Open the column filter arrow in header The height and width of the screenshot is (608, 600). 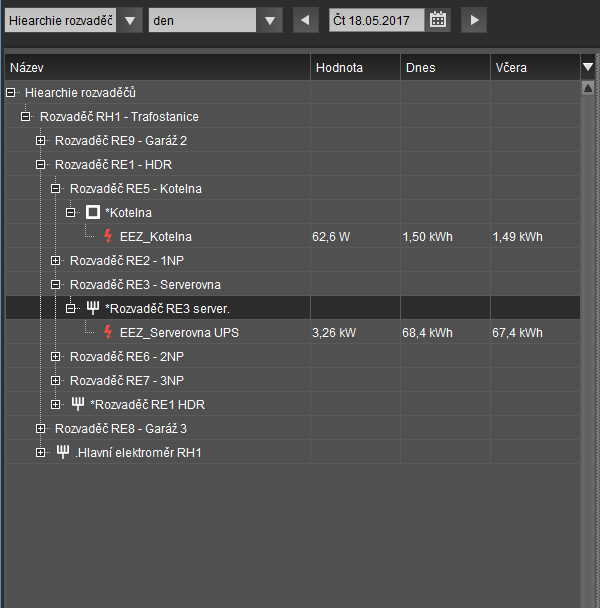coord(588,67)
